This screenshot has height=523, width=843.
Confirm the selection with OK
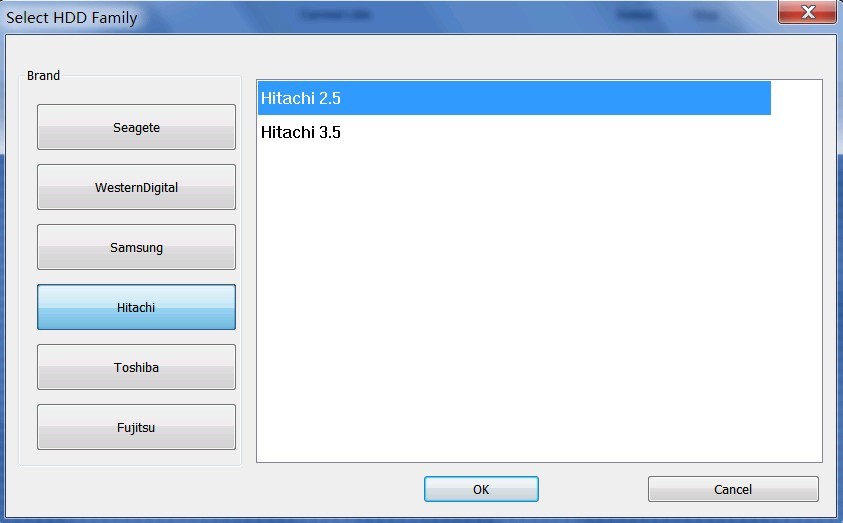(481, 489)
